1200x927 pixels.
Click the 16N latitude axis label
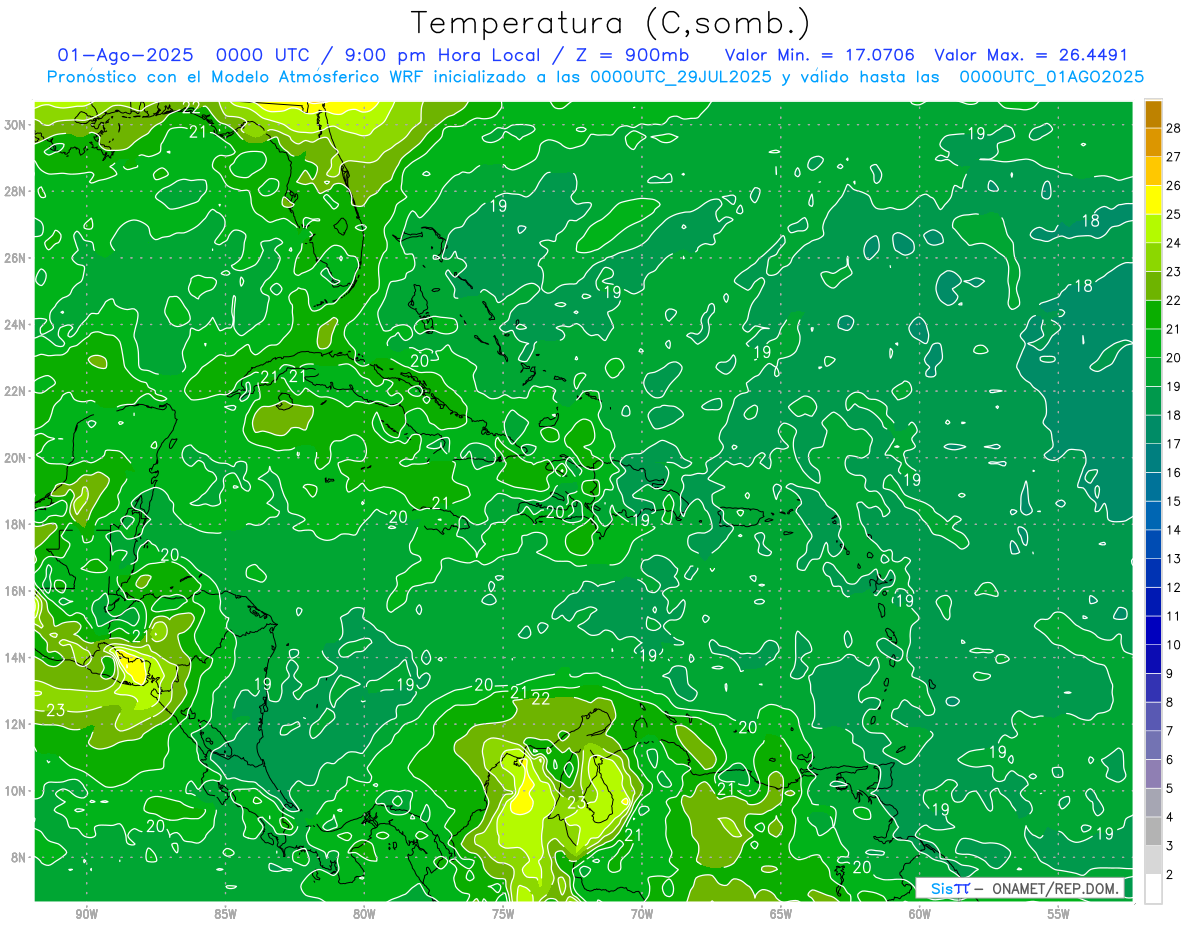click(x=16, y=590)
